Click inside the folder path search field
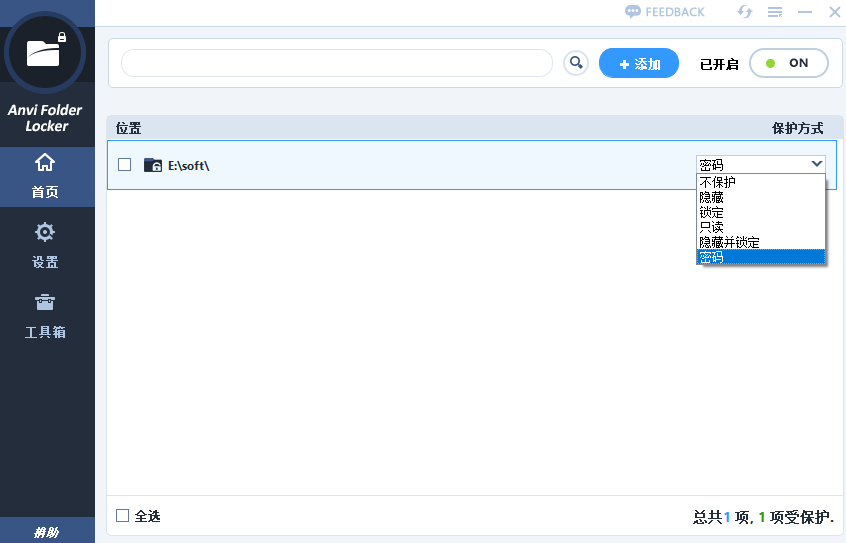Viewport: 846px width, 543px height. point(336,63)
